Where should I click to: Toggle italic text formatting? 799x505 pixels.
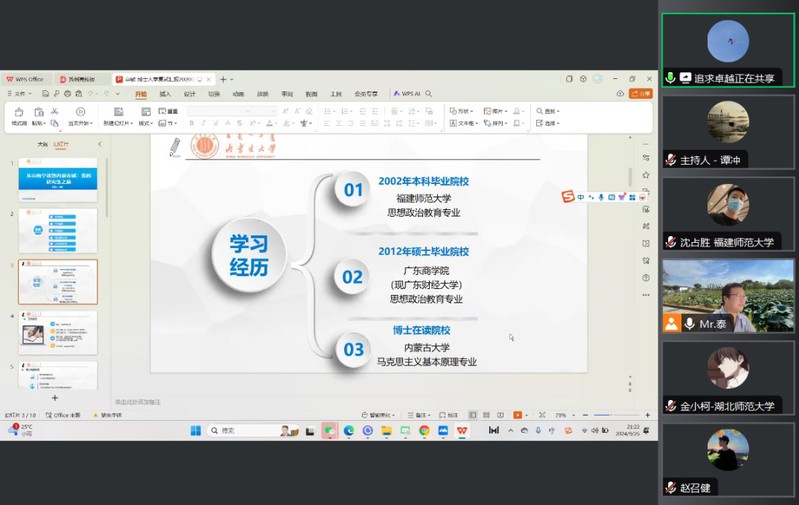(204, 123)
